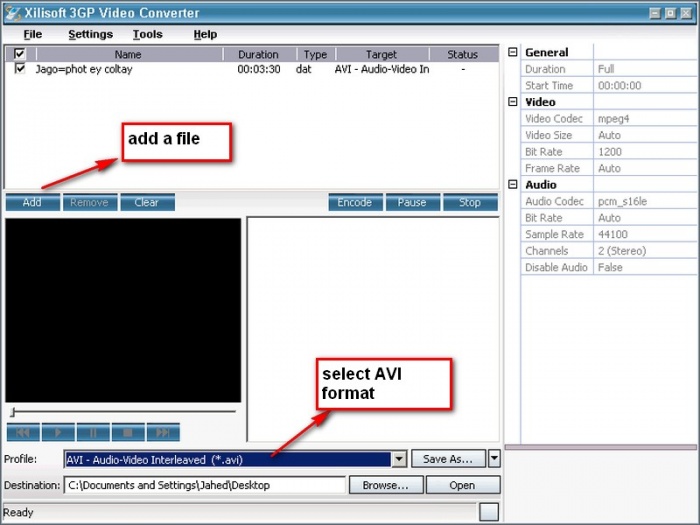This screenshot has height=525, width=700.
Task: Click the play button under the preview
Action: [58, 432]
